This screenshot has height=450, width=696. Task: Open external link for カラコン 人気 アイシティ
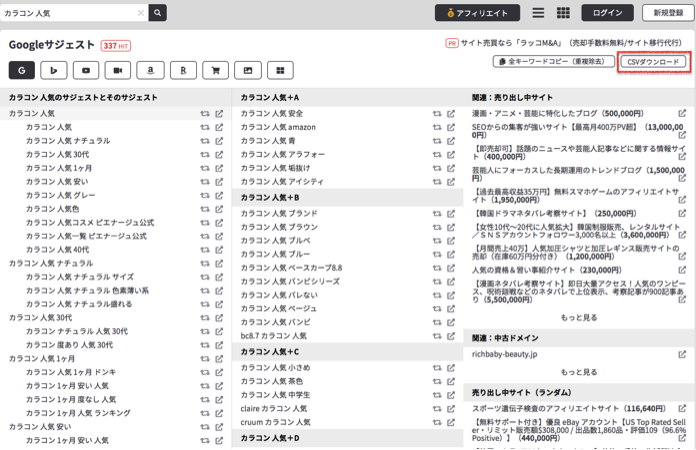[x=451, y=182]
